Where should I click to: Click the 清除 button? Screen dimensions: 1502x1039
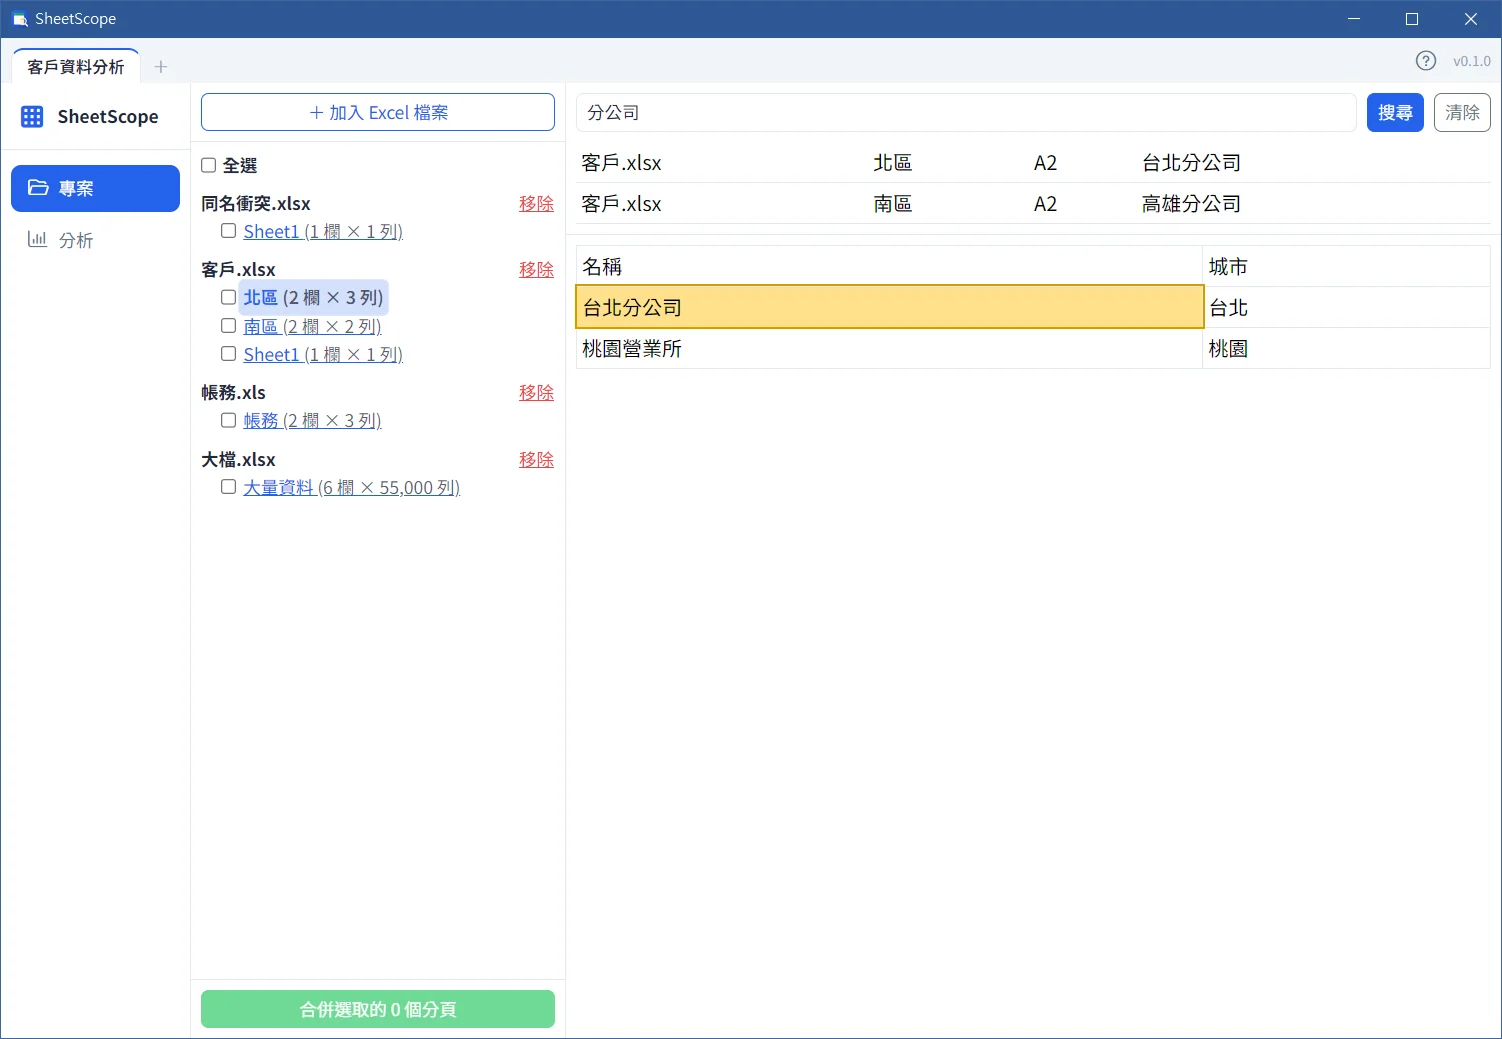pyautogui.click(x=1462, y=112)
